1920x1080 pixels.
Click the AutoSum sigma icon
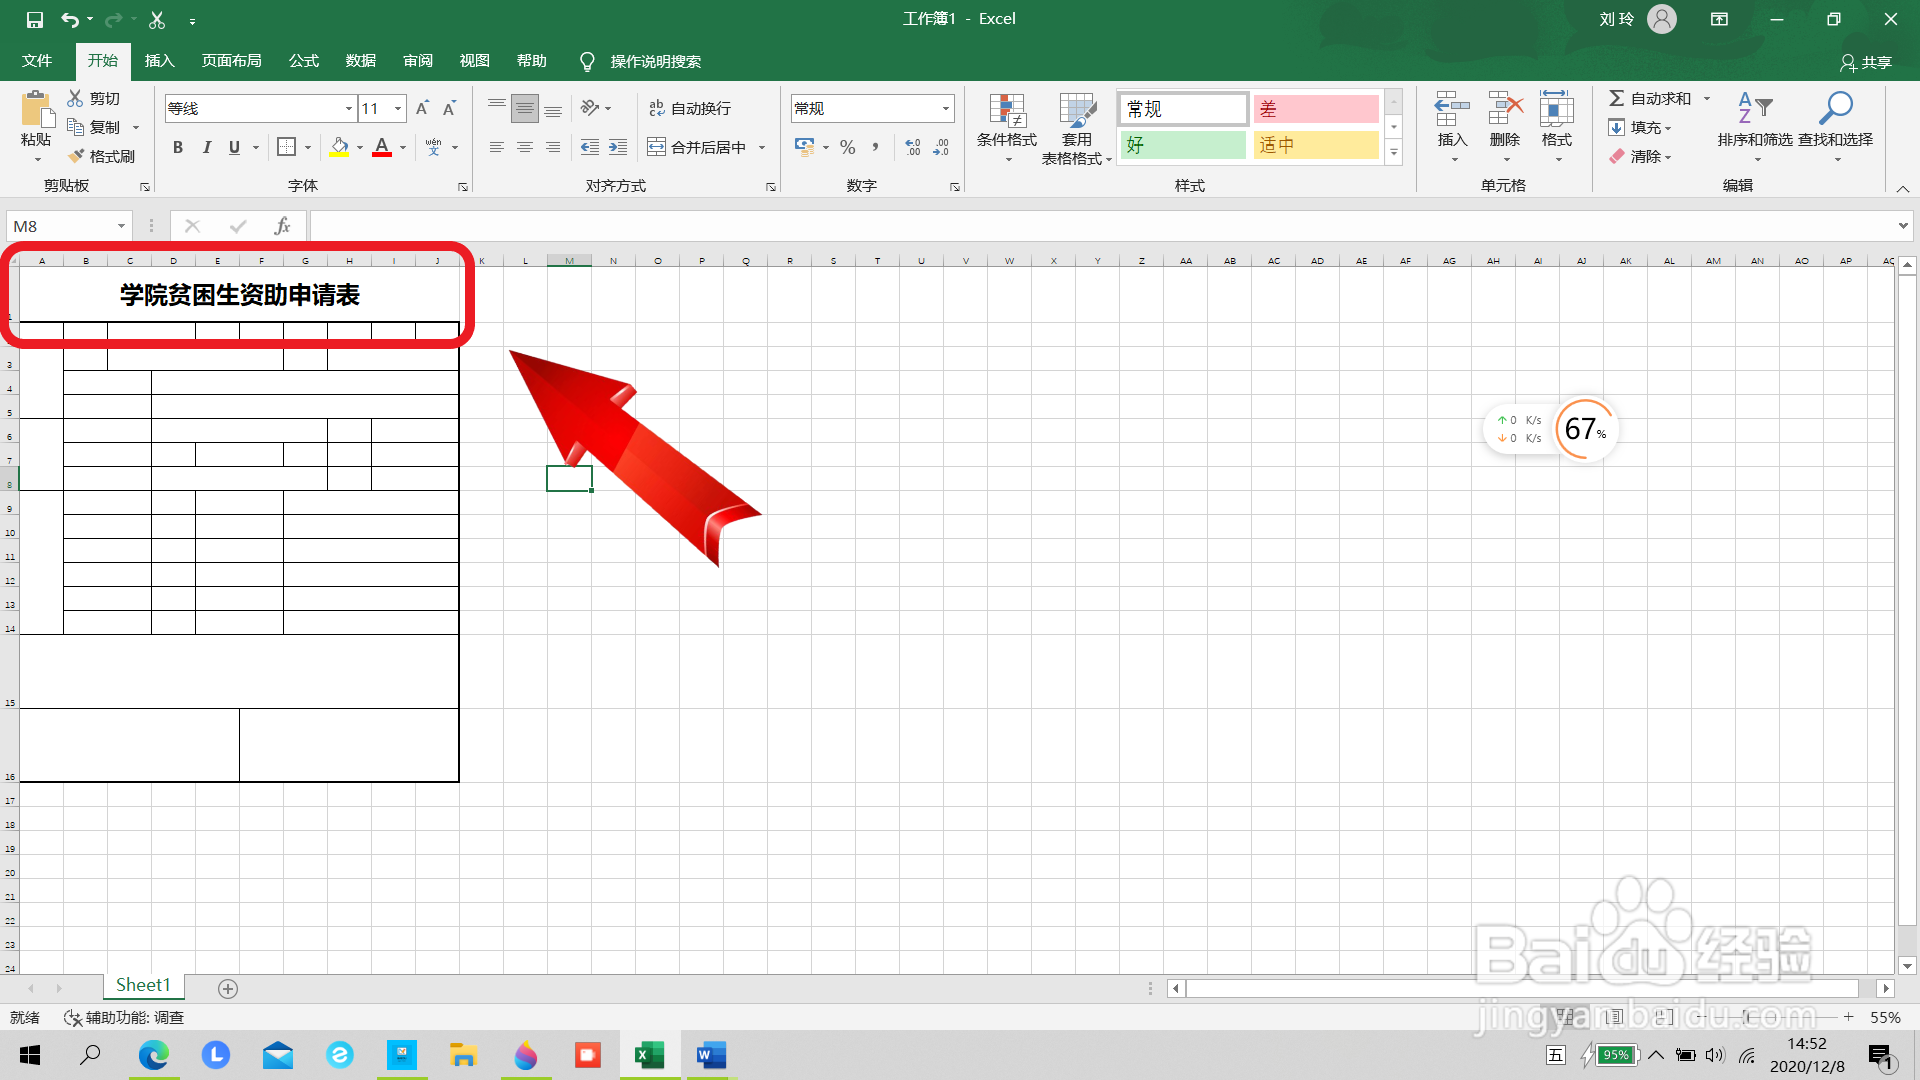[1616, 98]
